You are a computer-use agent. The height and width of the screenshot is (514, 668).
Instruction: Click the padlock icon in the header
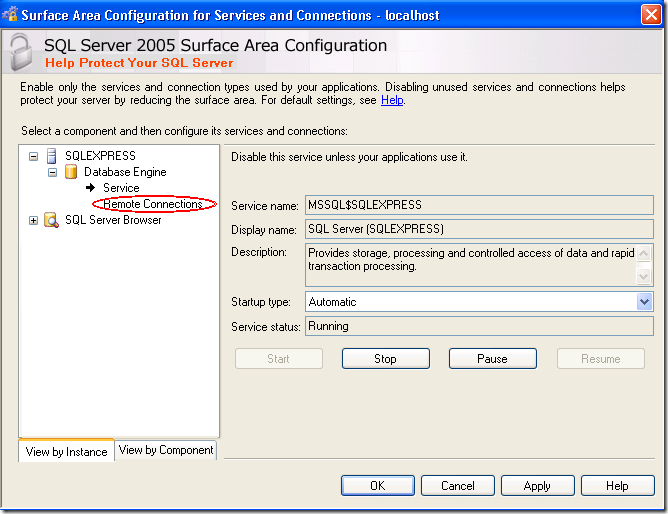point(21,52)
